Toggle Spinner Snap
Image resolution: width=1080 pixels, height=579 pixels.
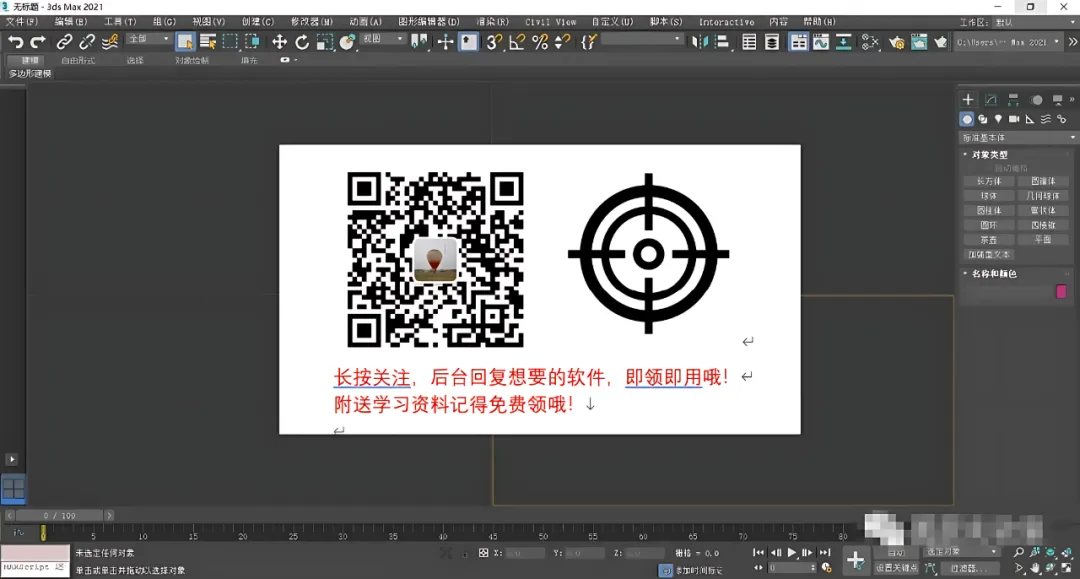563,42
